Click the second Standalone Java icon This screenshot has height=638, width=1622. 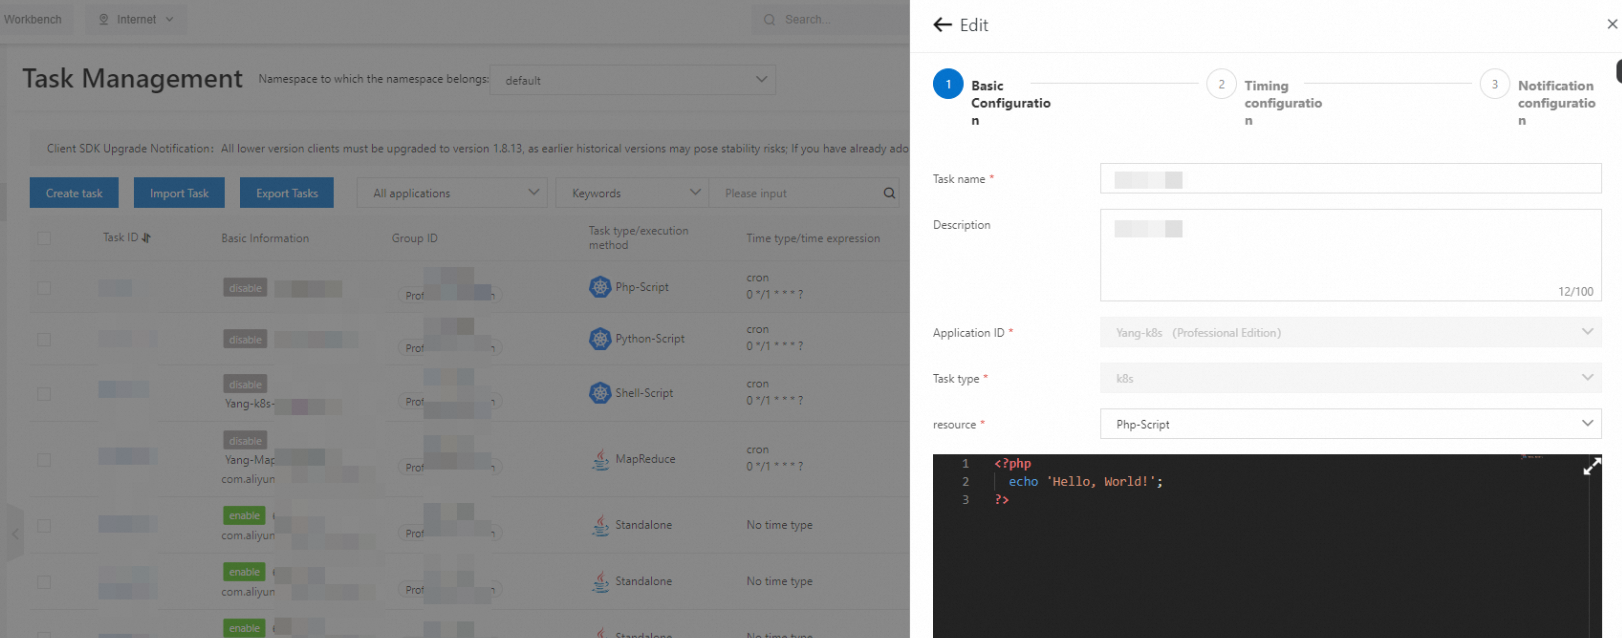pos(600,581)
